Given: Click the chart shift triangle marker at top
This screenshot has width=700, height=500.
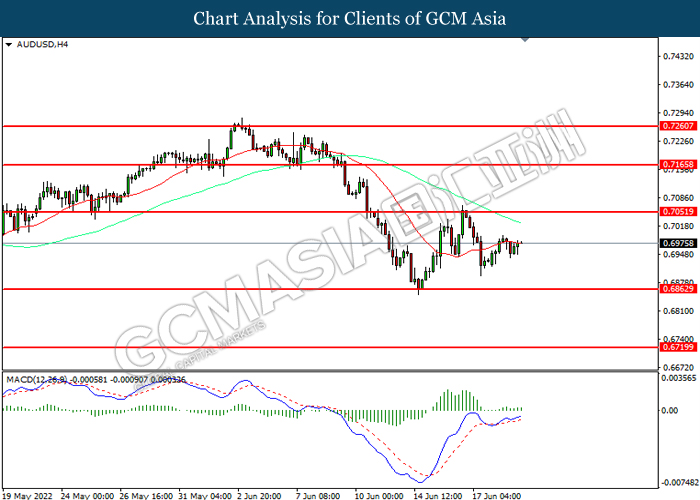Looking at the screenshot, I should click(x=525, y=40).
